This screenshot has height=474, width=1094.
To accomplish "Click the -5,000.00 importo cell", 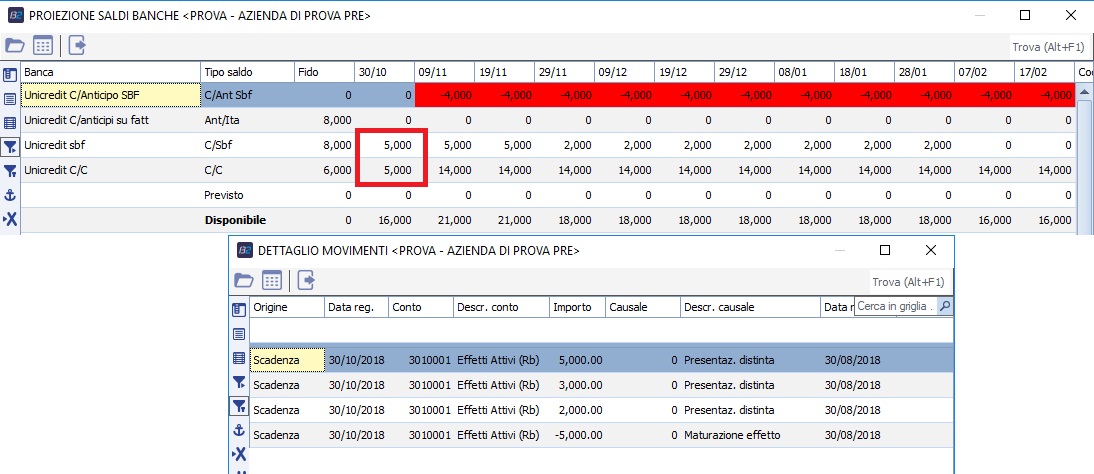I will click(x=577, y=435).
